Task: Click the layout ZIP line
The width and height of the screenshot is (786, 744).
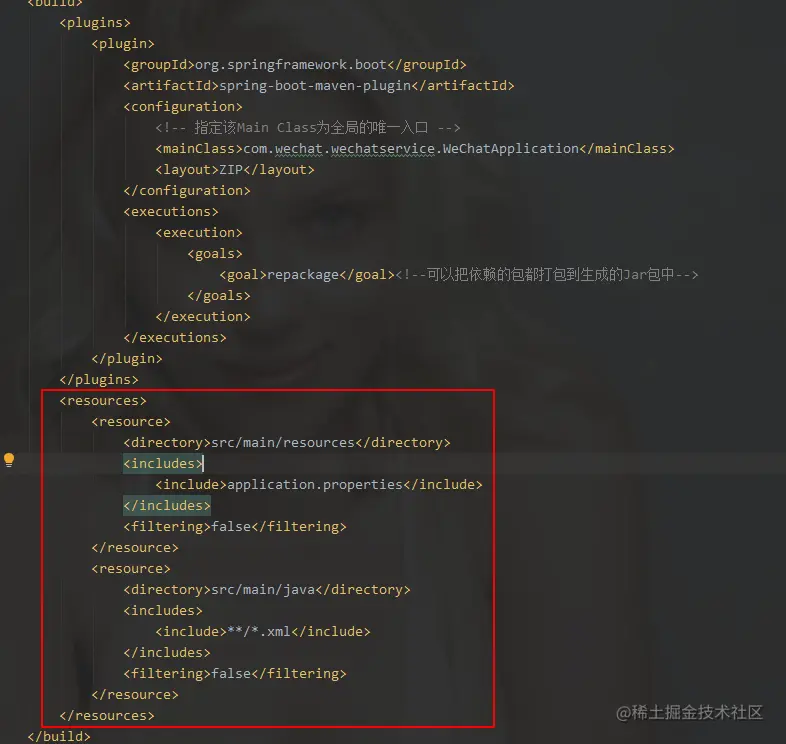Action: click(x=235, y=170)
